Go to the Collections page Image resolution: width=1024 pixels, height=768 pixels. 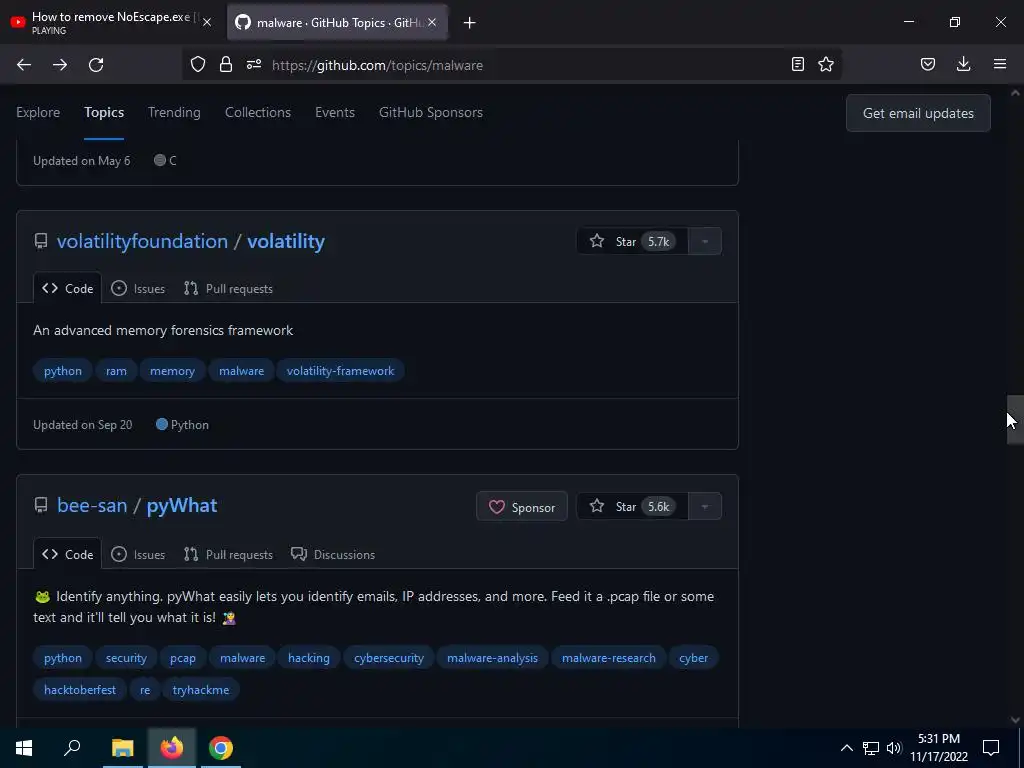tap(258, 112)
